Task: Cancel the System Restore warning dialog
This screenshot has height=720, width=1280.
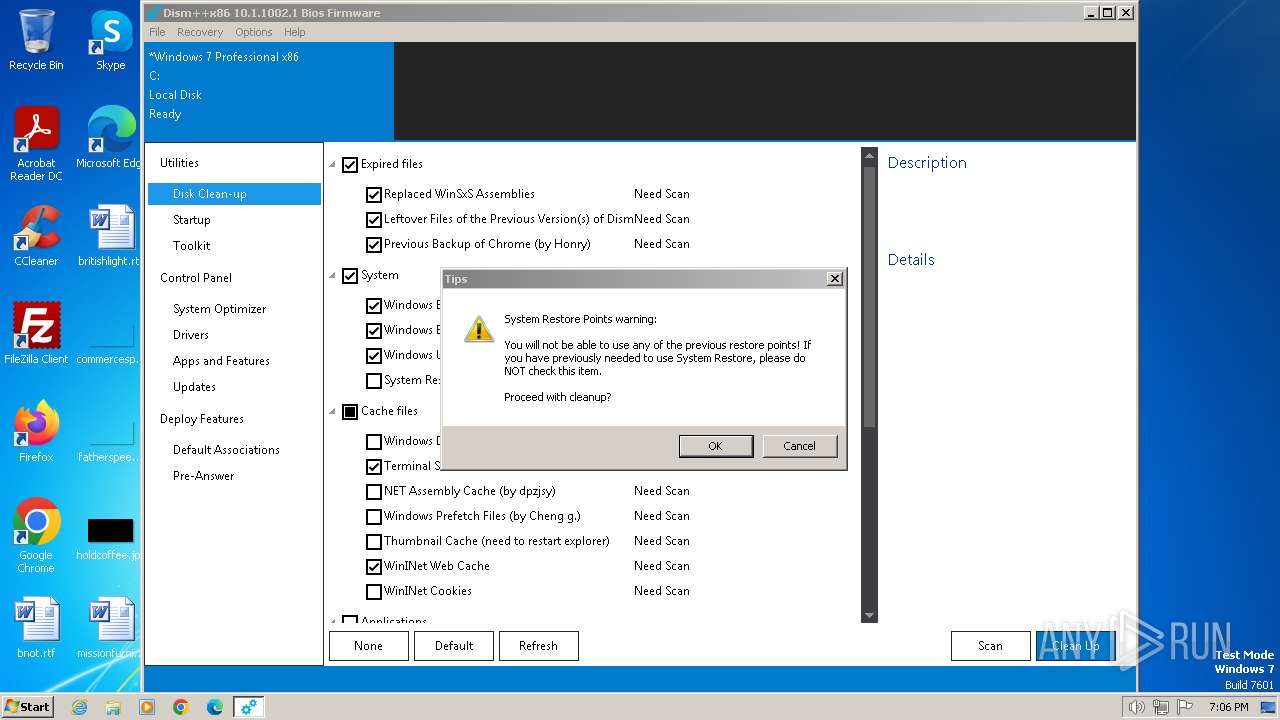Action: point(799,446)
